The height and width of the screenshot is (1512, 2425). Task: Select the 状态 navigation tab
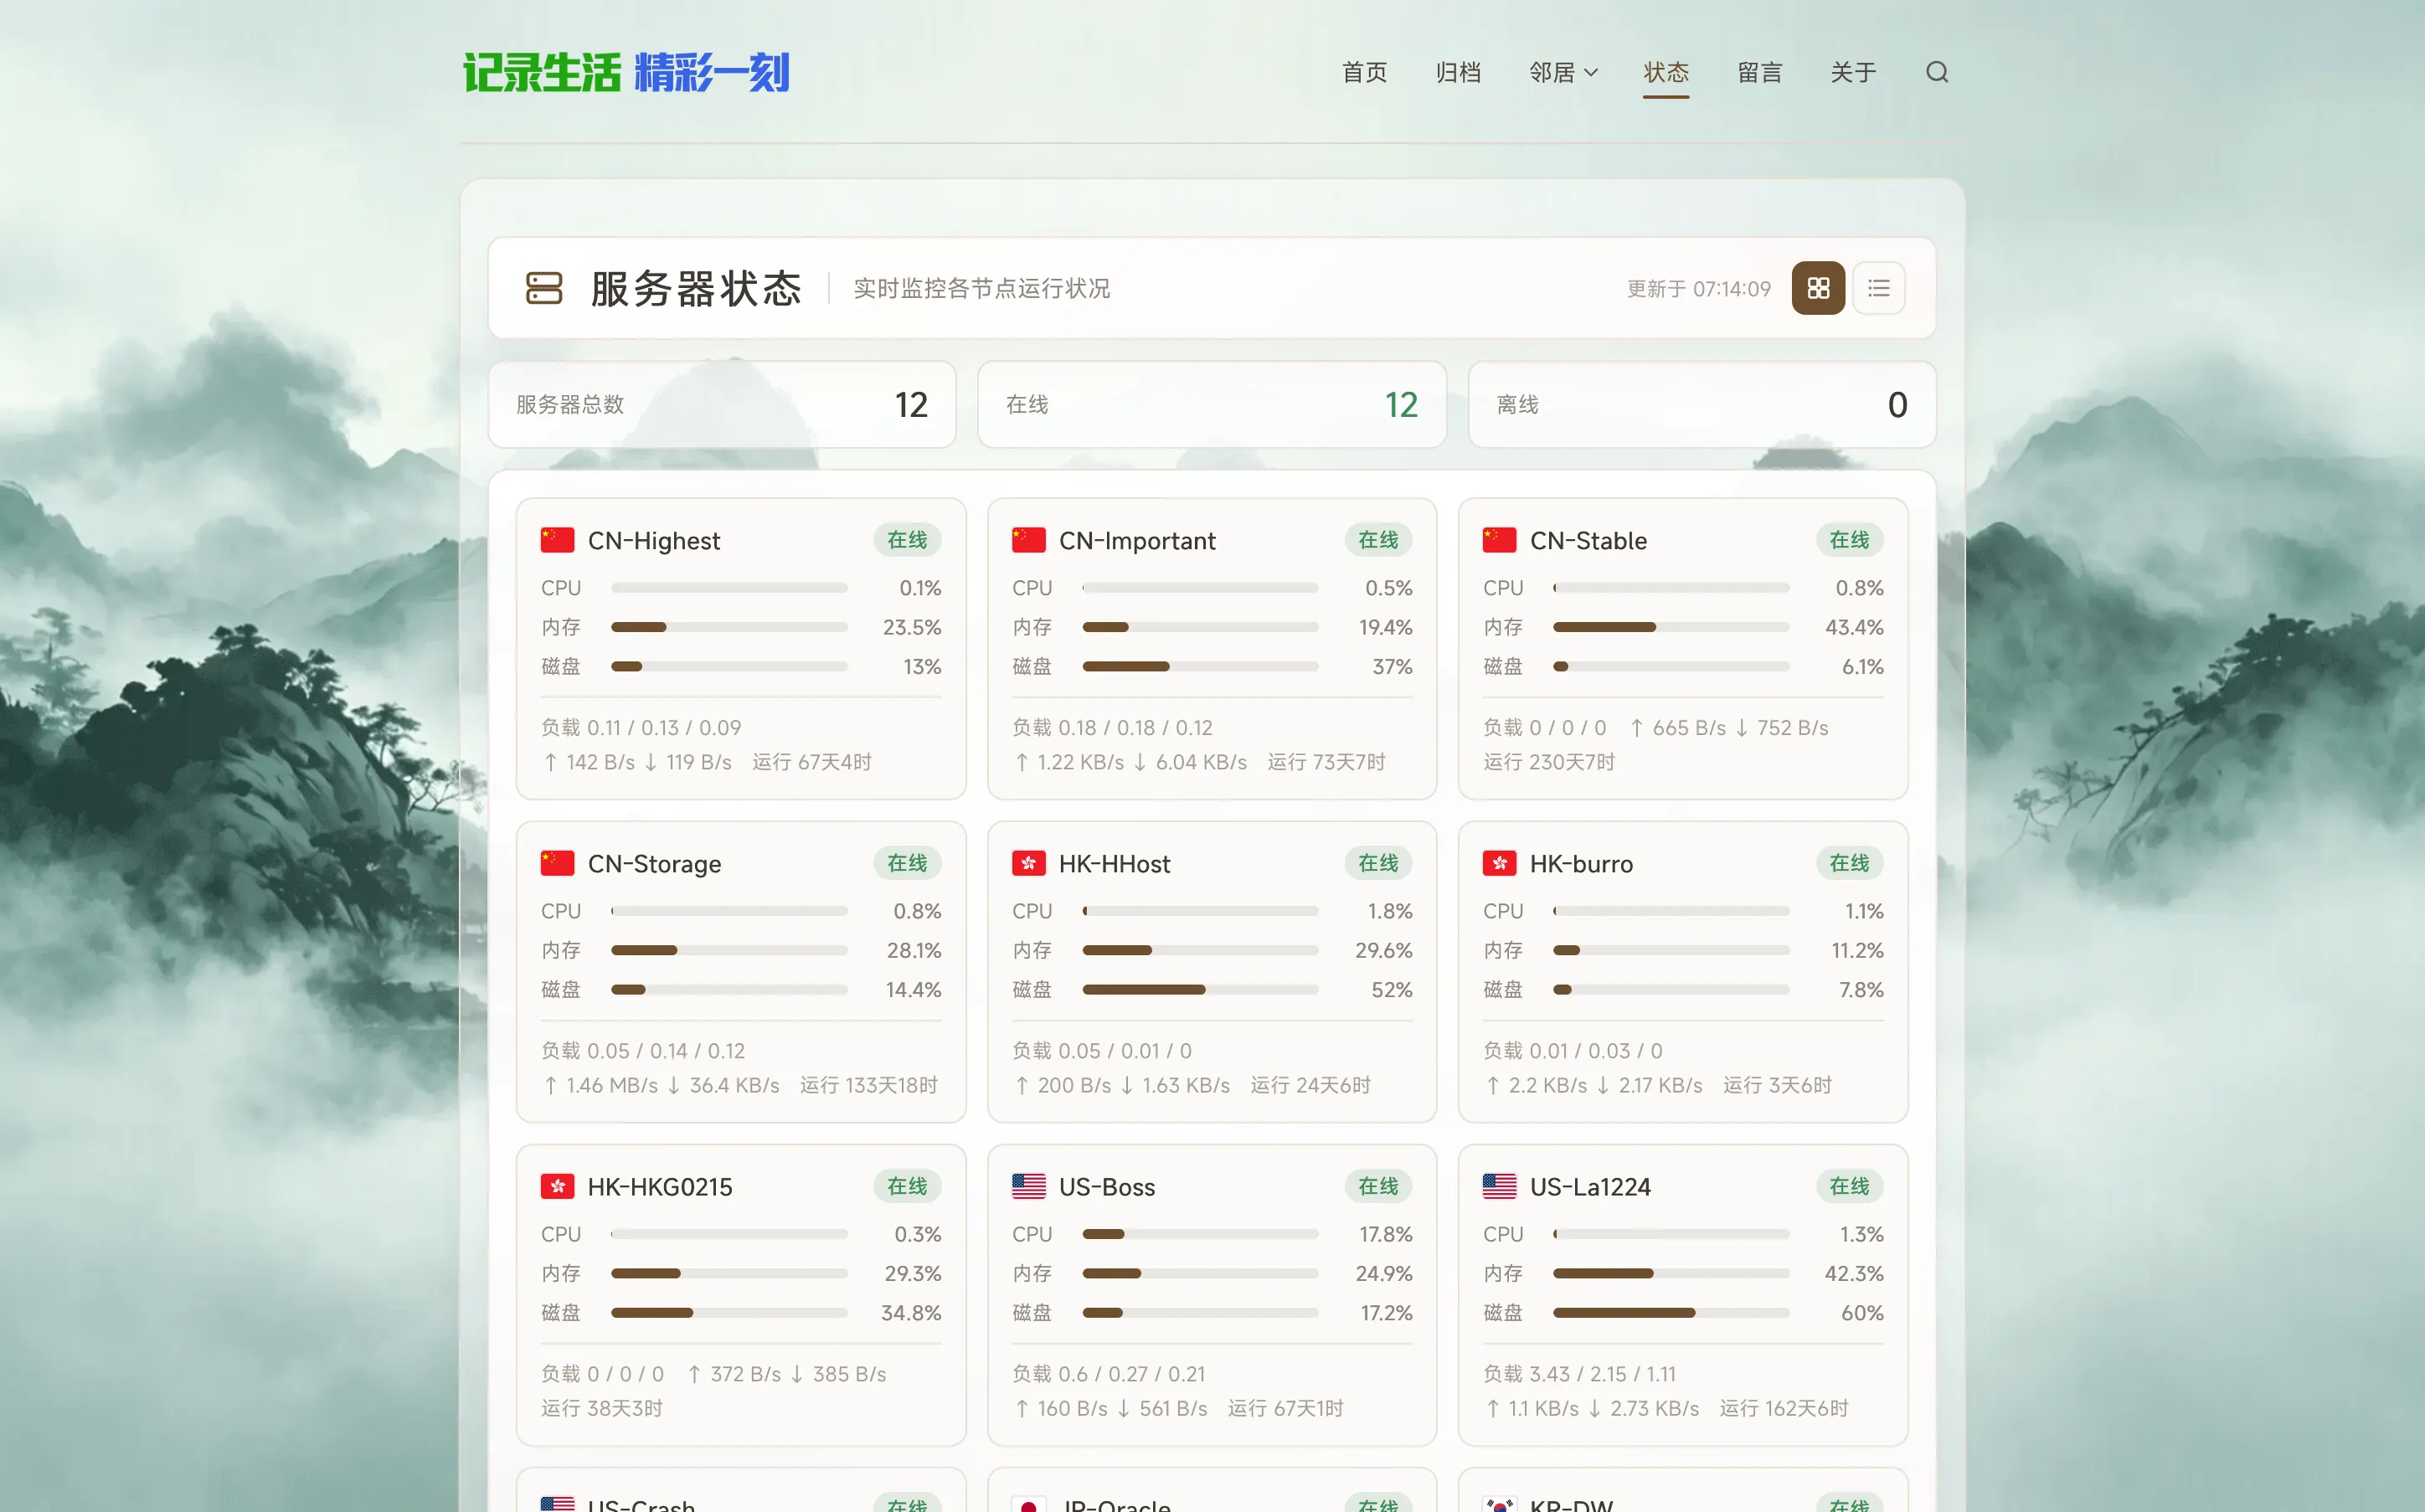point(1666,72)
